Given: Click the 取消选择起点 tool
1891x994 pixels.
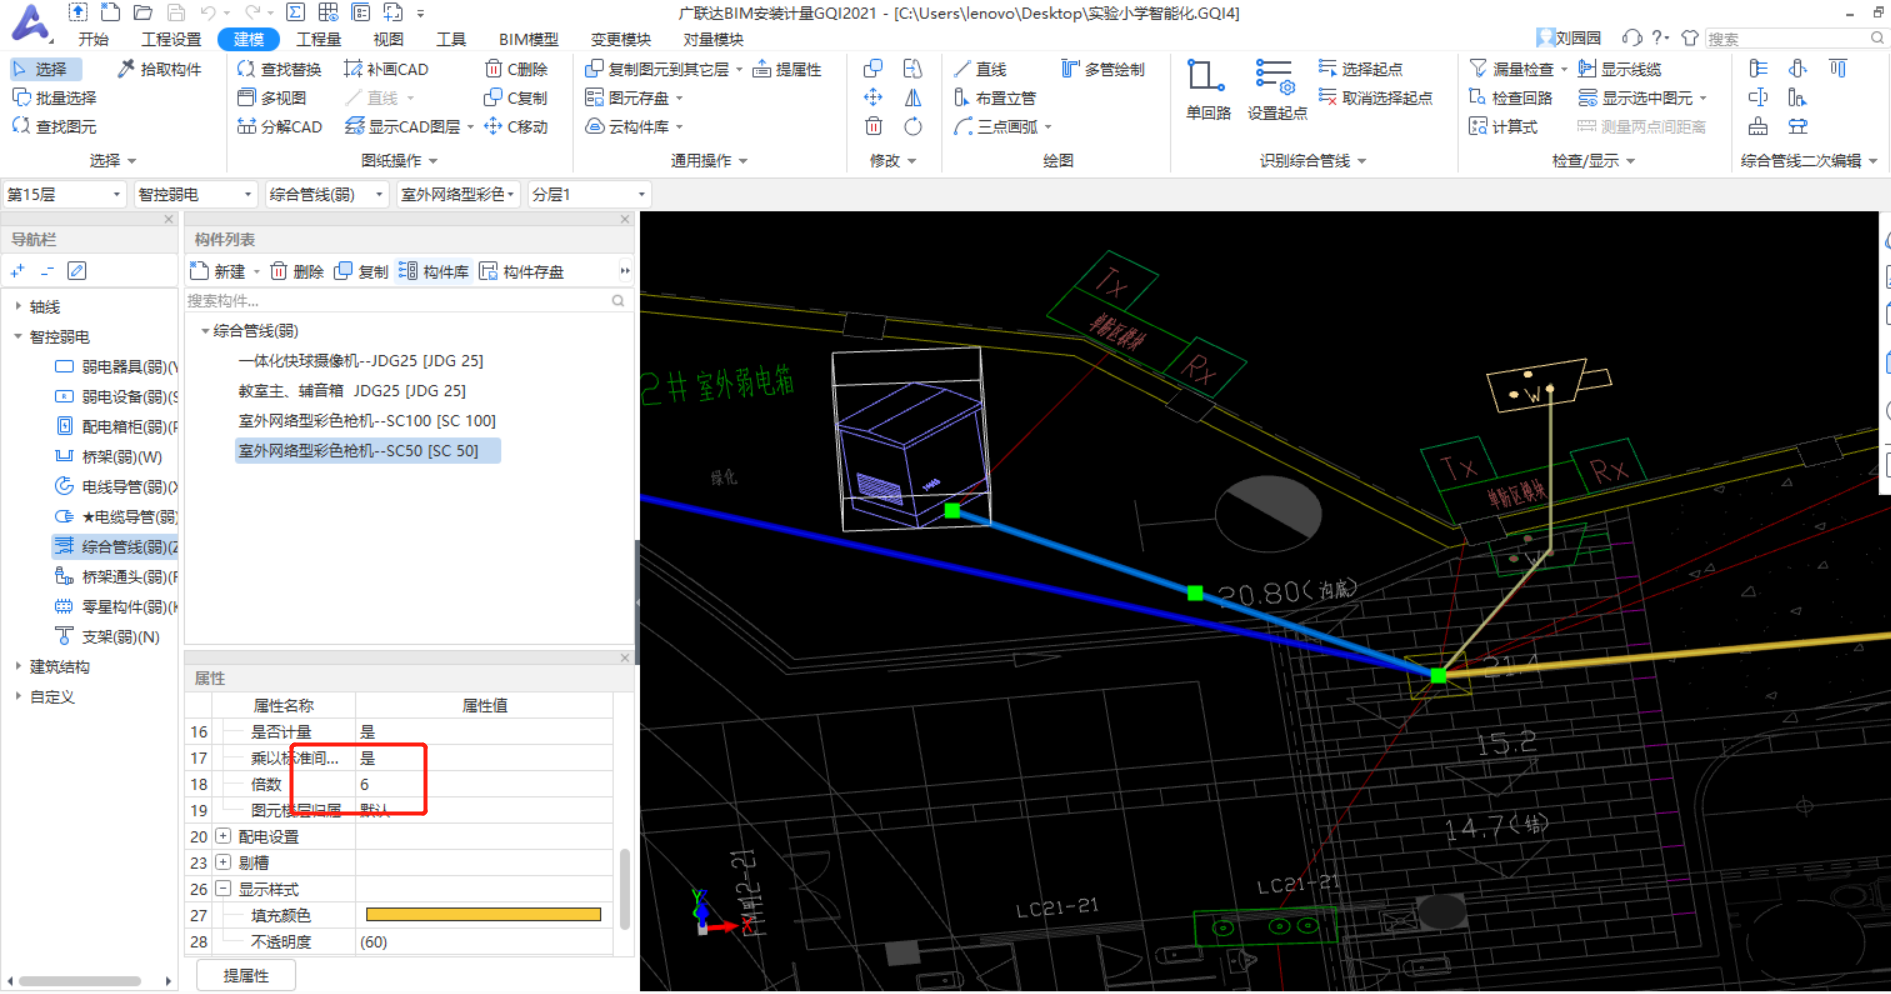Looking at the screenshot, I should (1376, 98).
